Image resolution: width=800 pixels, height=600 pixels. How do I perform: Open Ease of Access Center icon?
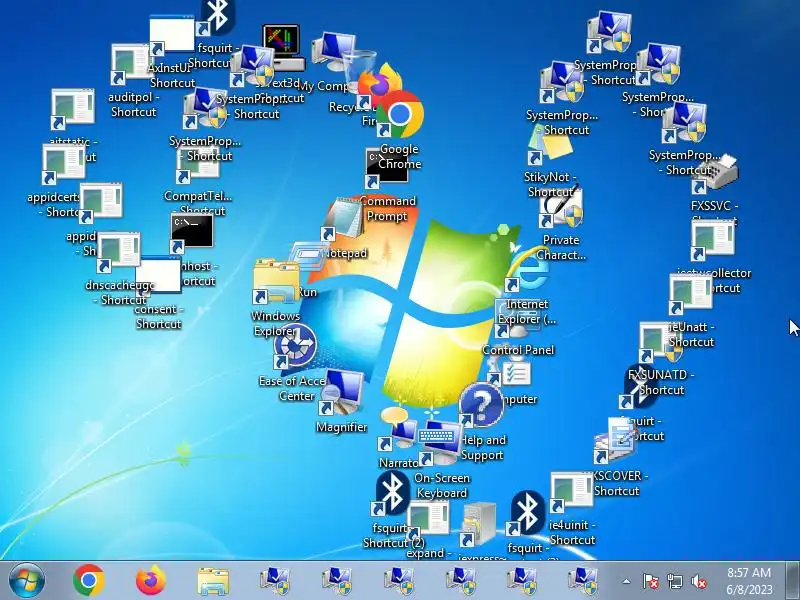click(295, 345)
